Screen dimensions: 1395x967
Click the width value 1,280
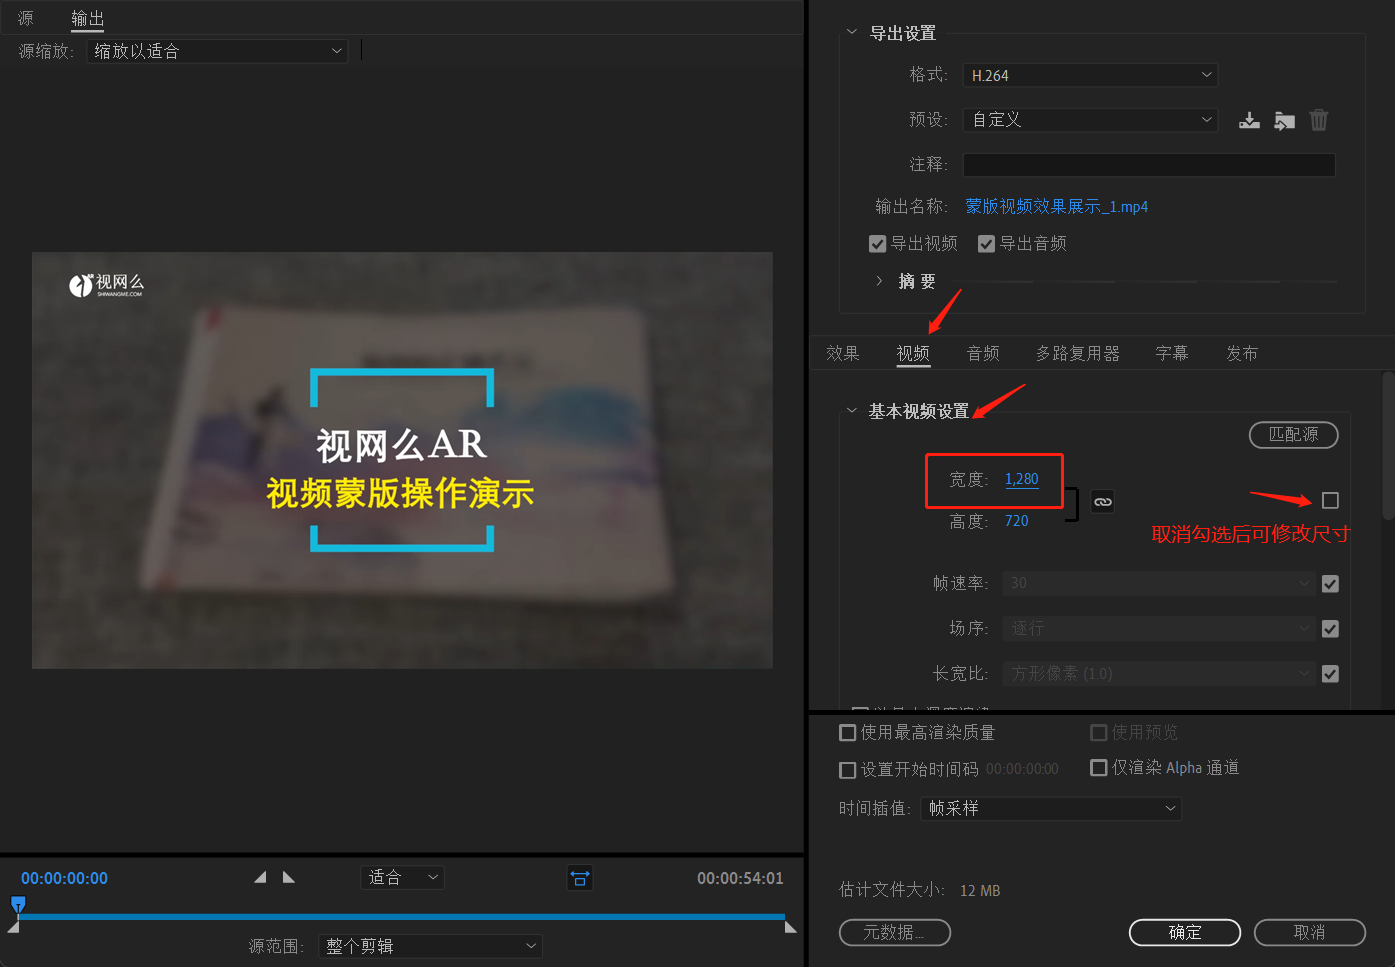point(1022,479)
